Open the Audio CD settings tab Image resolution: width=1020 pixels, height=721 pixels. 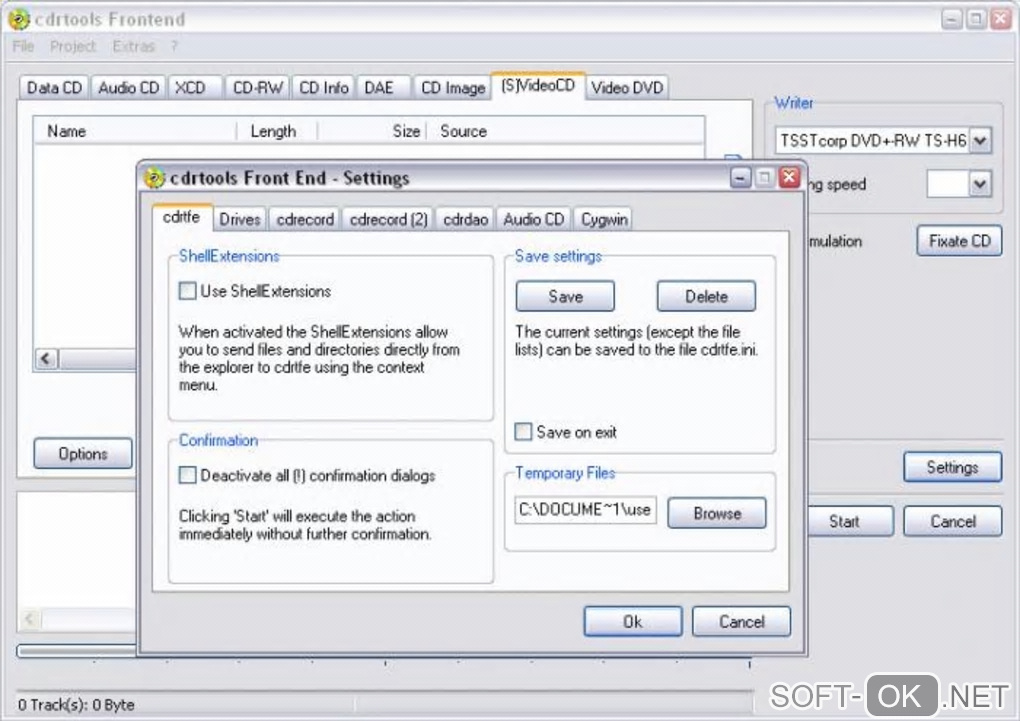pos(533,219)
